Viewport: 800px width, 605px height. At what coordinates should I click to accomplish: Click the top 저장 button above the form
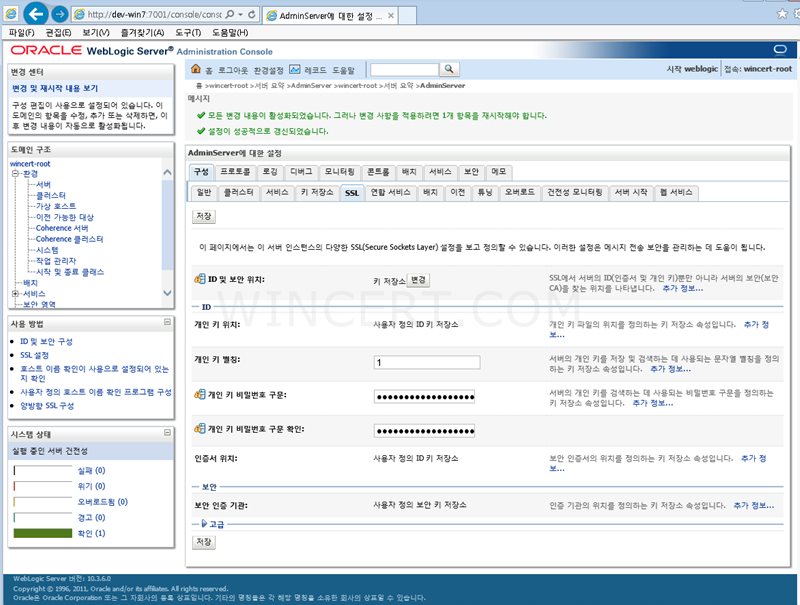[204, 216]
